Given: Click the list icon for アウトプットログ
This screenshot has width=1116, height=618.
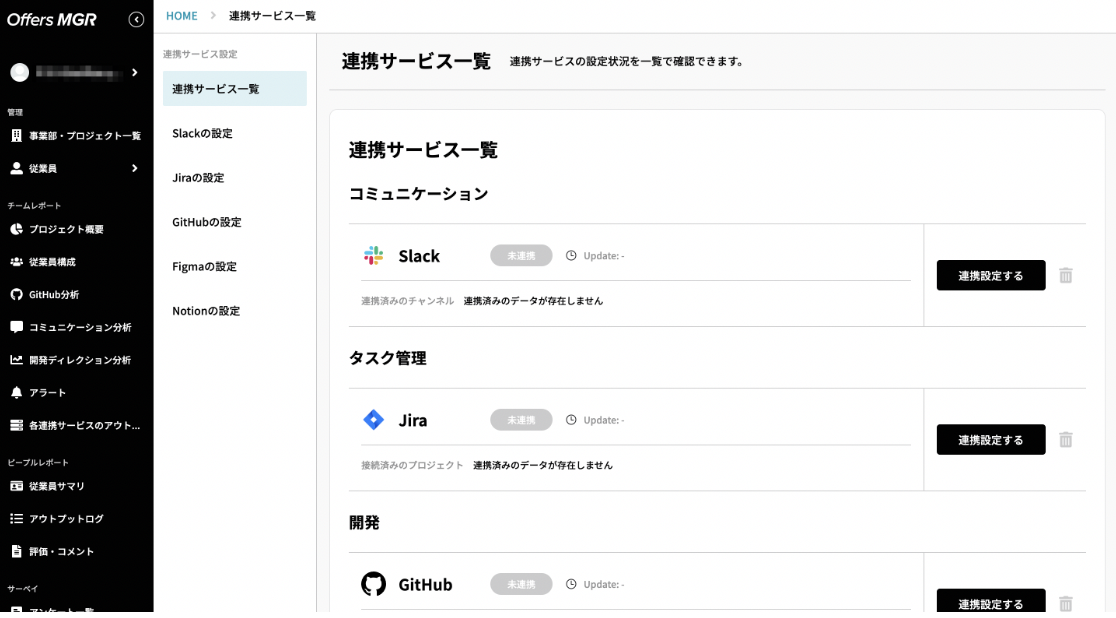Looking at the screenshot, I should tap(16, 519).
